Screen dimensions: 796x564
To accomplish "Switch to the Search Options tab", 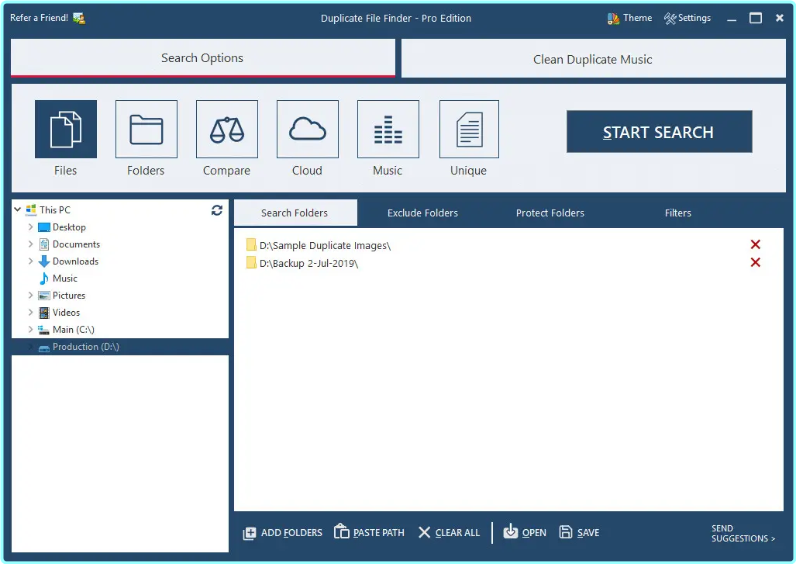I will [x=203, y=58].
